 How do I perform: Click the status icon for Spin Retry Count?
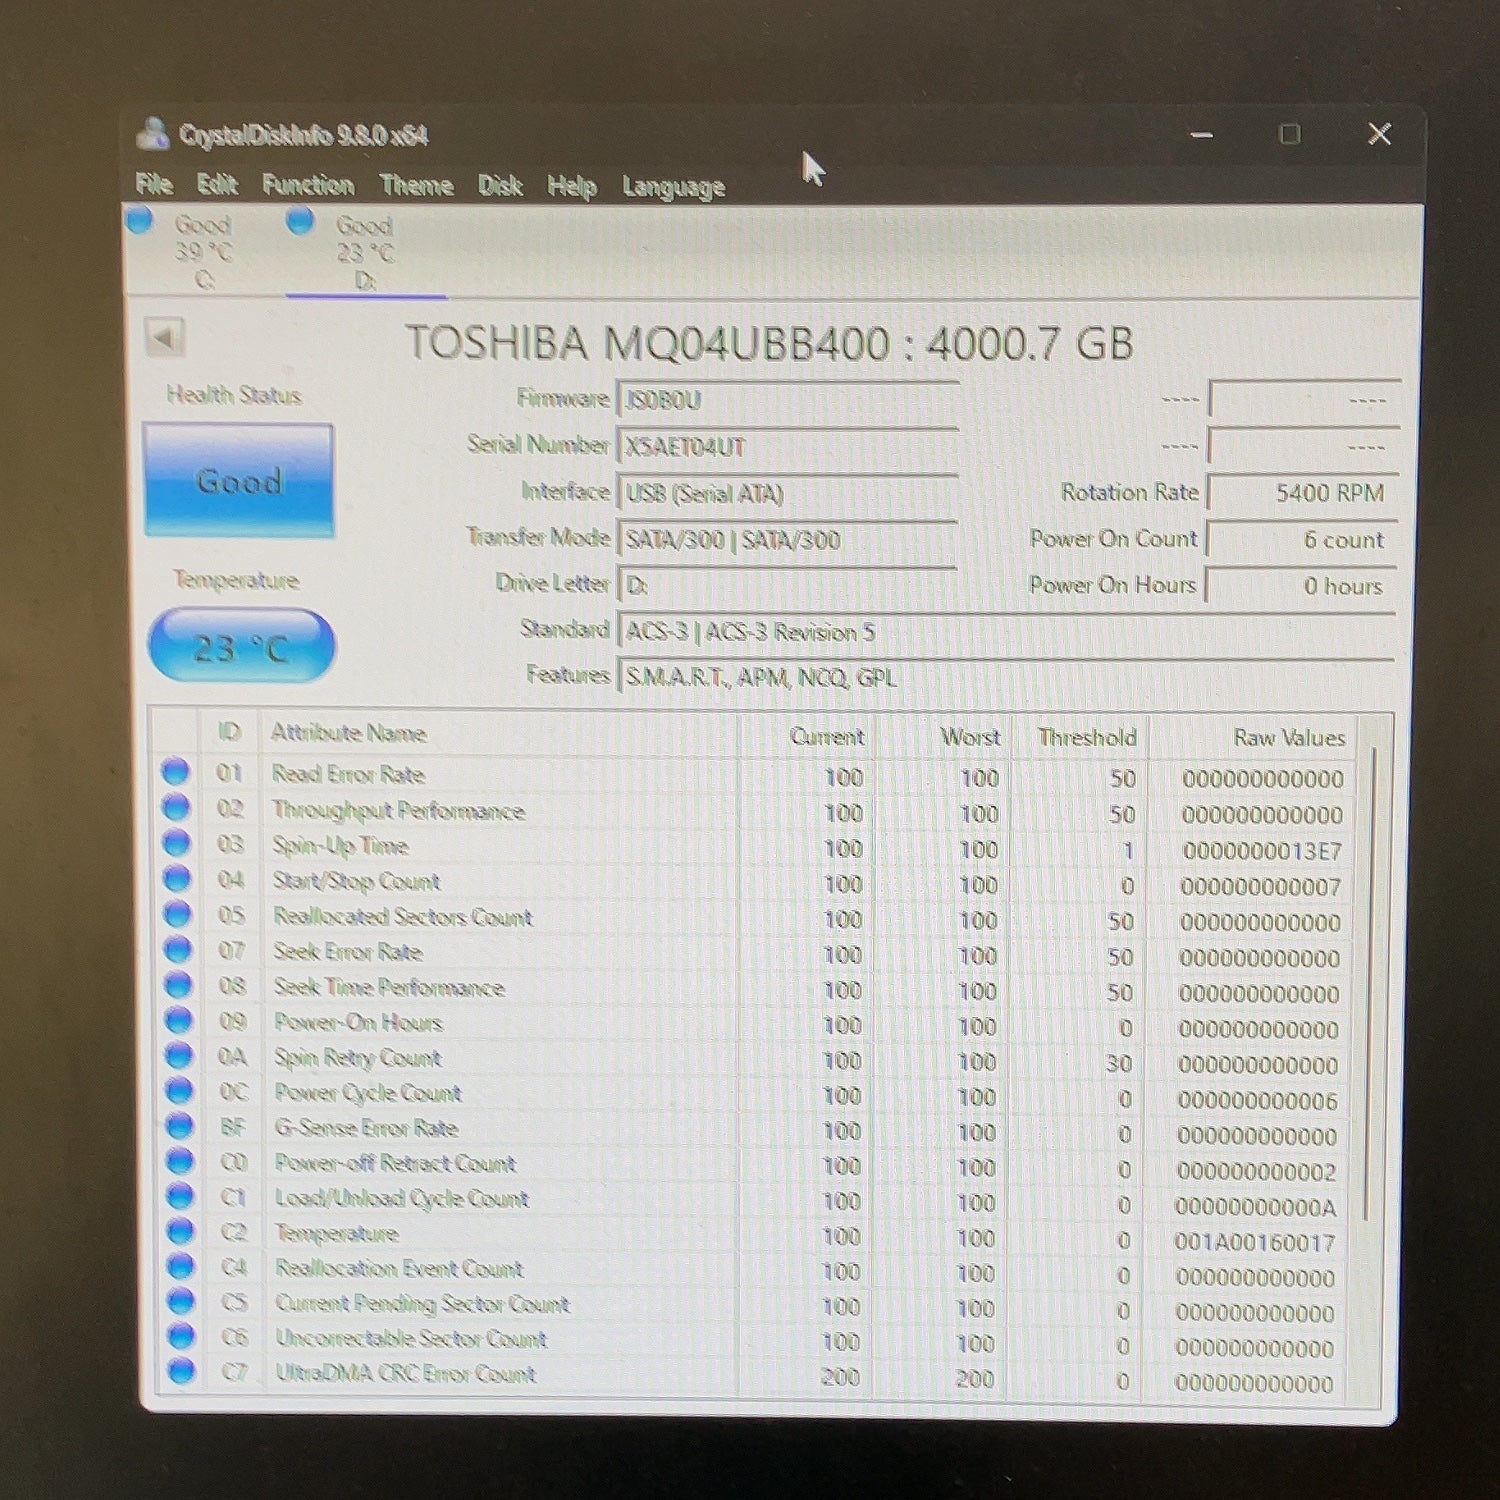pos(179,1055)
